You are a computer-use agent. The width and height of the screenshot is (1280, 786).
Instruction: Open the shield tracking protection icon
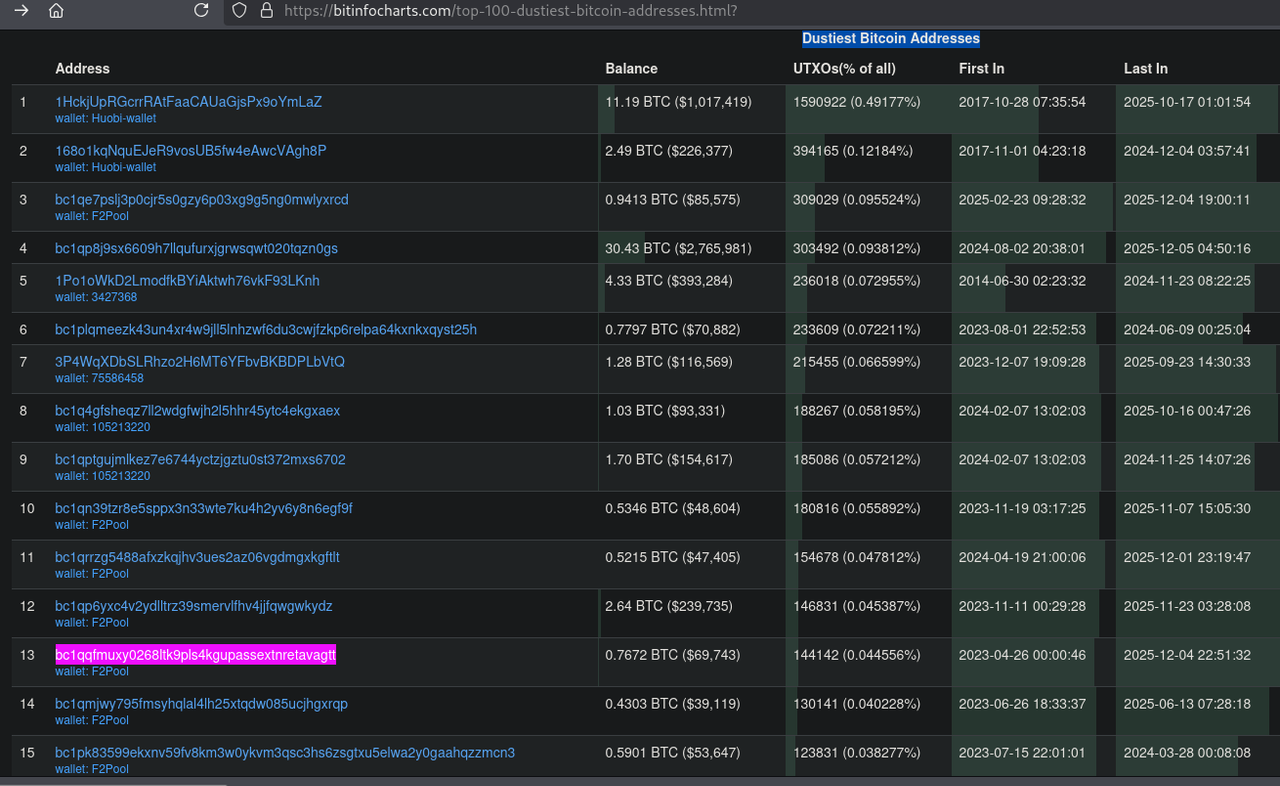coord(239,11)
